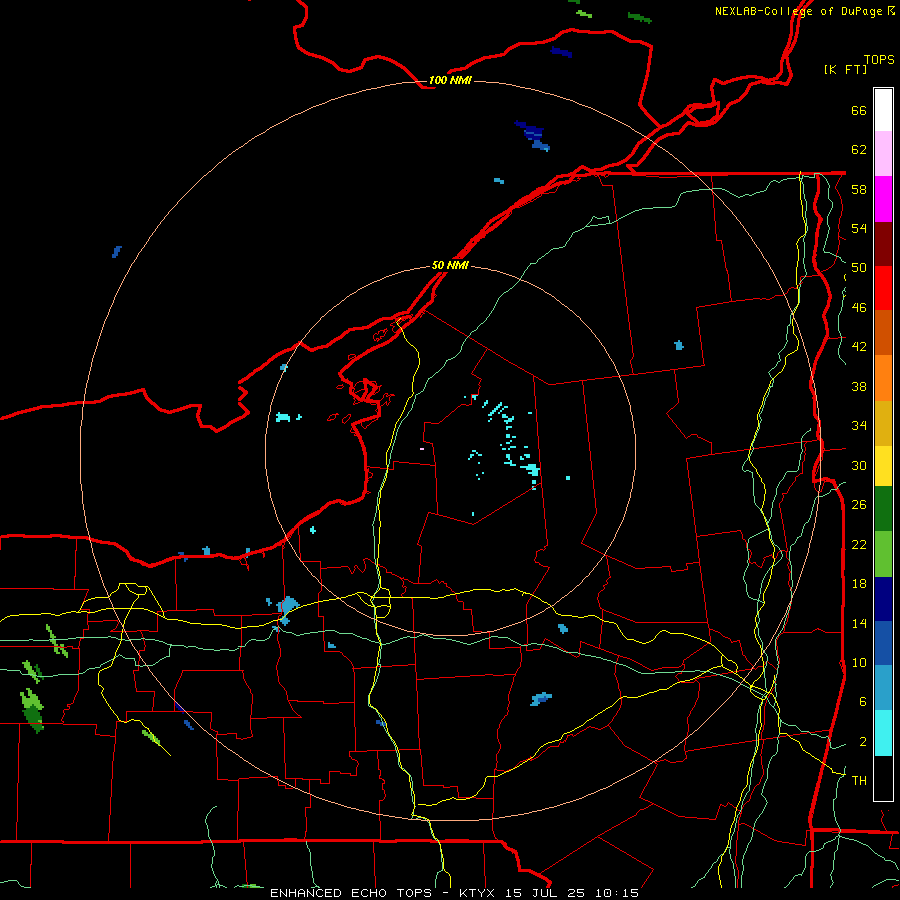Click the '[K FT]' units label
This screenshot has height=900, width=900.
845,69
